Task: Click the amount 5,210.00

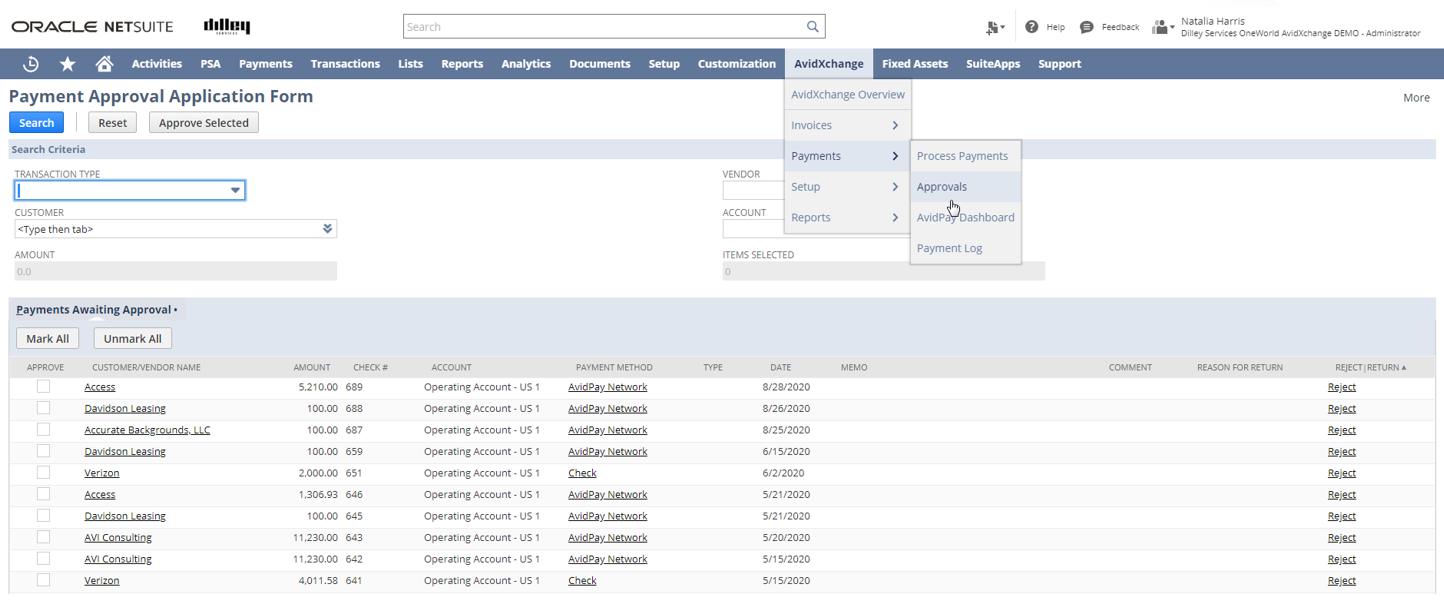Action: (318, 387)
